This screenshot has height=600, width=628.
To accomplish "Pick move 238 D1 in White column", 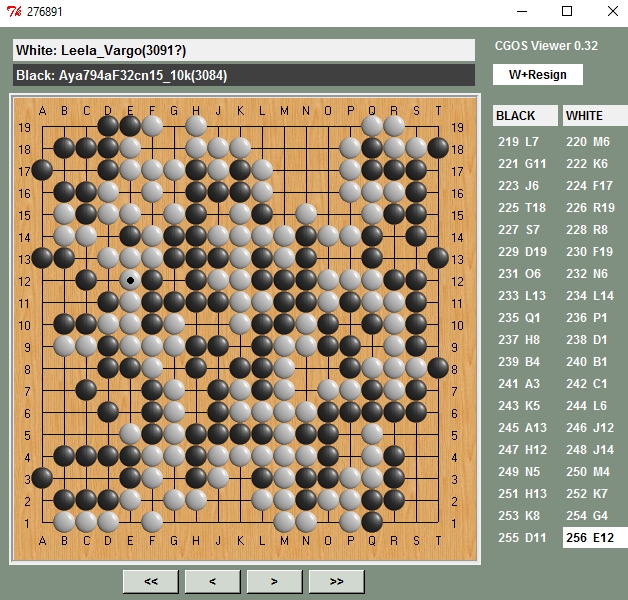I will coord(594,340).
